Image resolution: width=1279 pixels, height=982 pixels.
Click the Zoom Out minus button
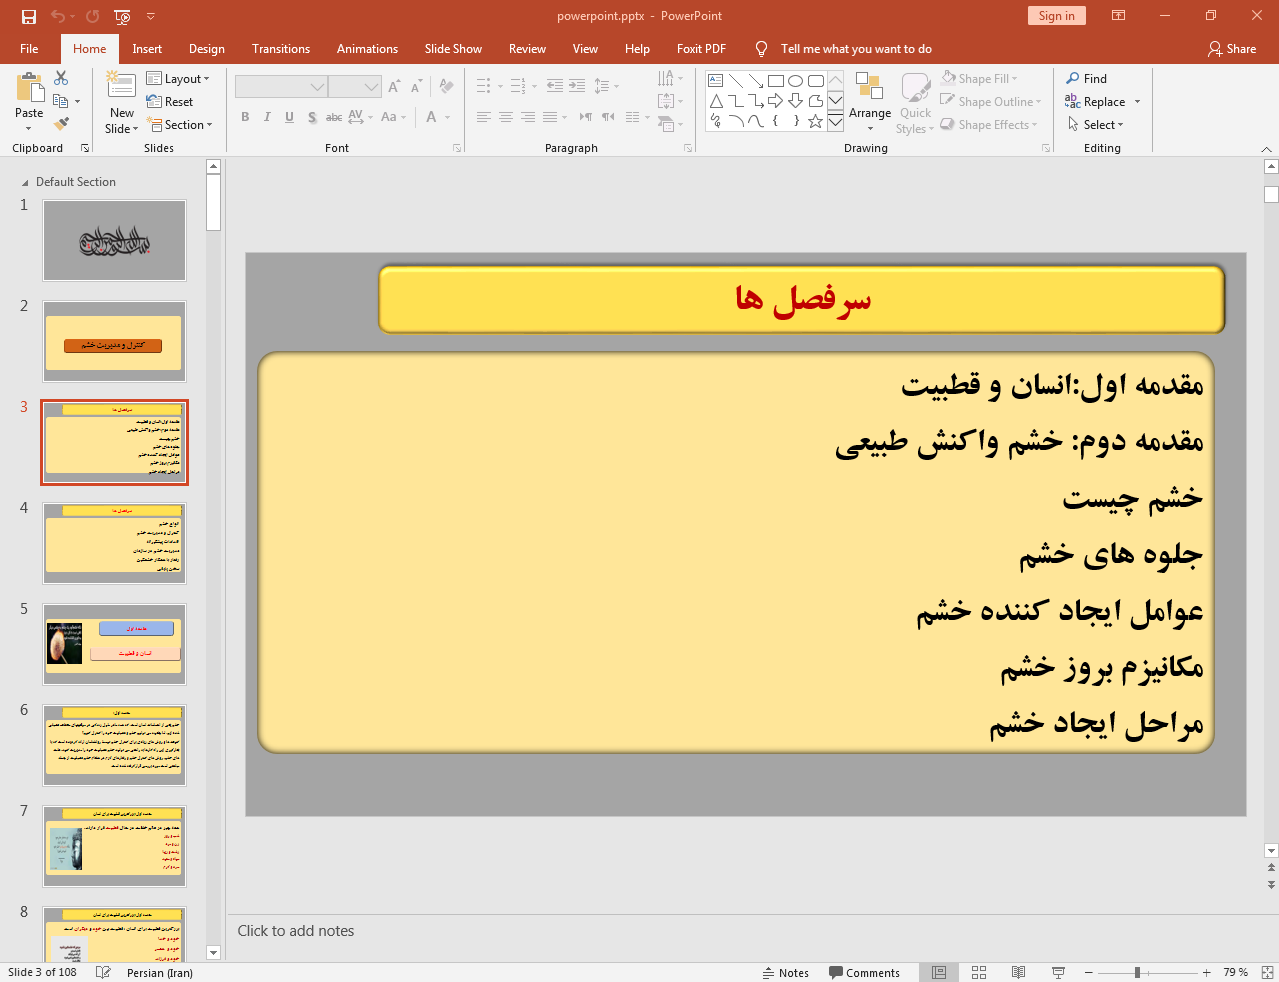(x=1089, y=972)
